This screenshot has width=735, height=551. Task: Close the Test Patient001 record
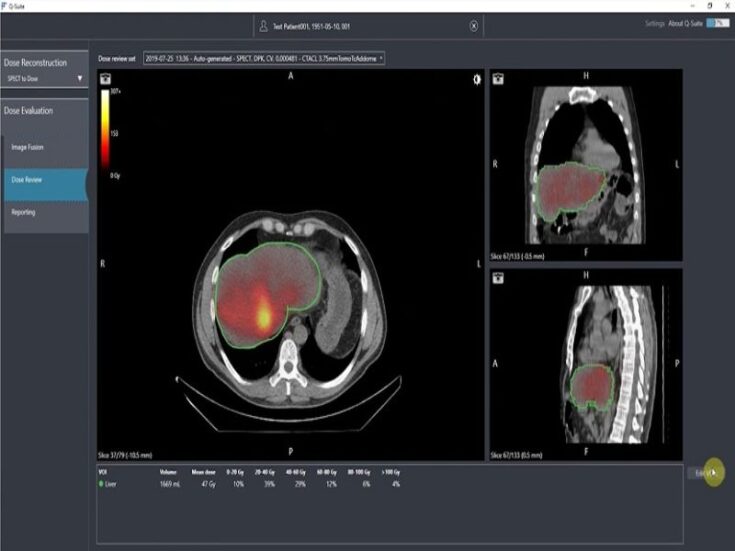(474, 25)
